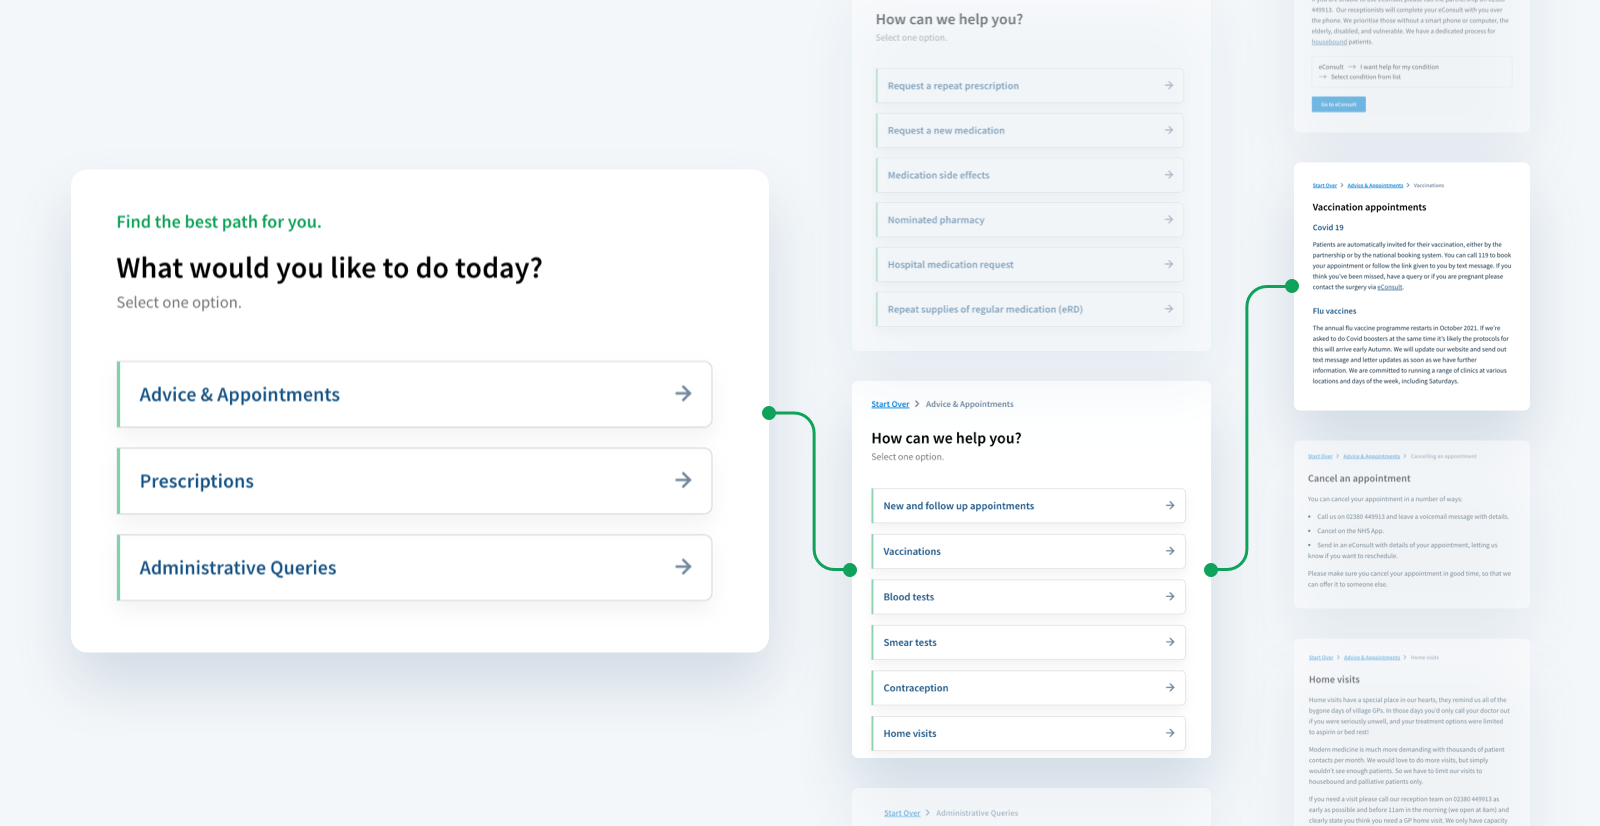Click the Cancelling an appointment breadcrumb label
1600x826 pixels.
tap(1443, 456)
